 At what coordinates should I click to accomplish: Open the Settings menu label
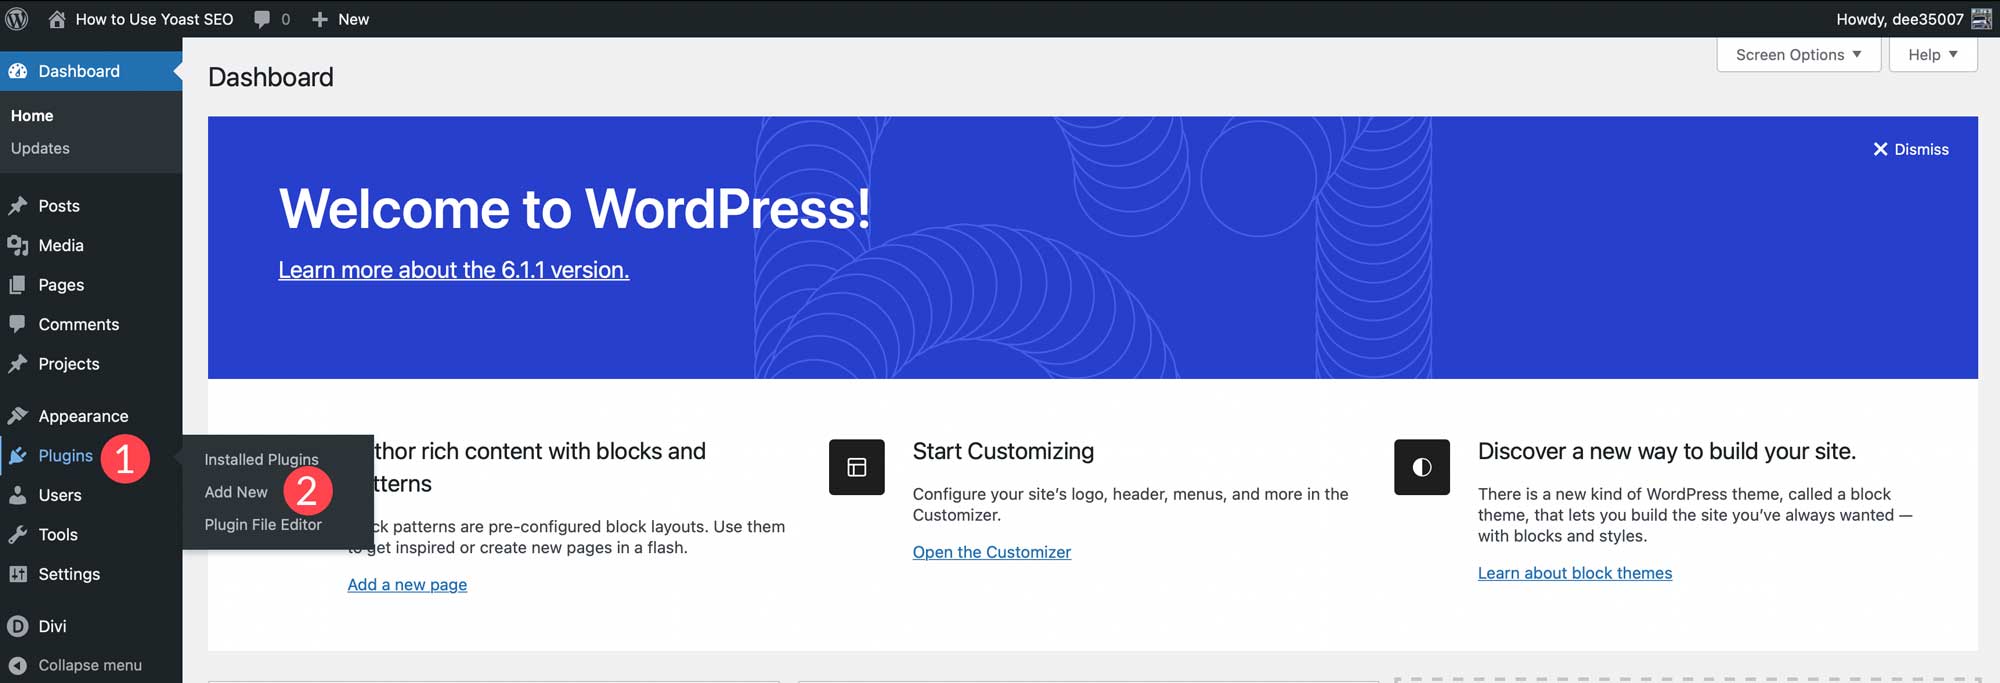[x=69, y=574]
